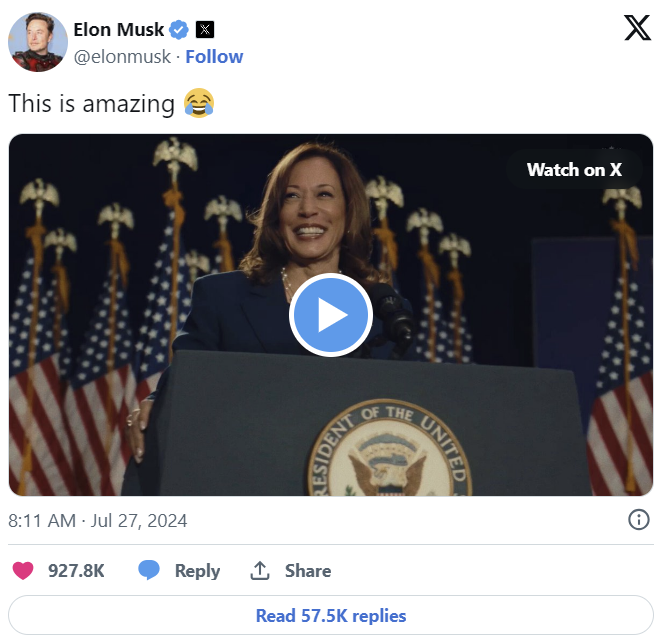Click the 'This is amazing' post text
Image resolution: width=665 pixels, height=637 pixels.
pyautogui.click(x=91, y=102)
